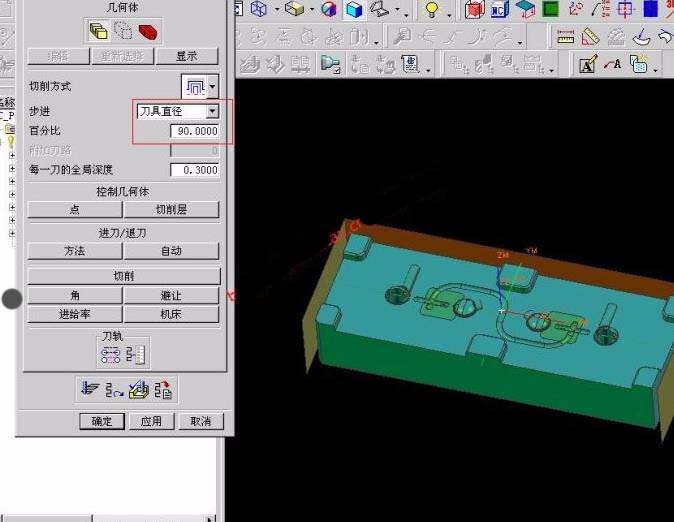The height and width of the screenshot is (522, 674).
Task: Click the 自动 button
Action: click(x=171, y=251)
